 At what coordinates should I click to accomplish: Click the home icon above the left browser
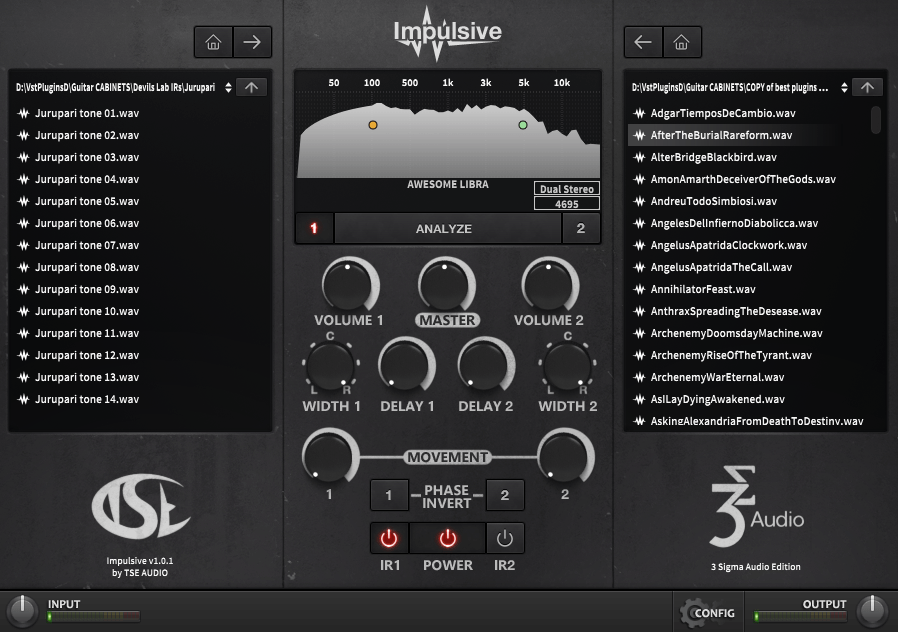(x=212, y=42)
